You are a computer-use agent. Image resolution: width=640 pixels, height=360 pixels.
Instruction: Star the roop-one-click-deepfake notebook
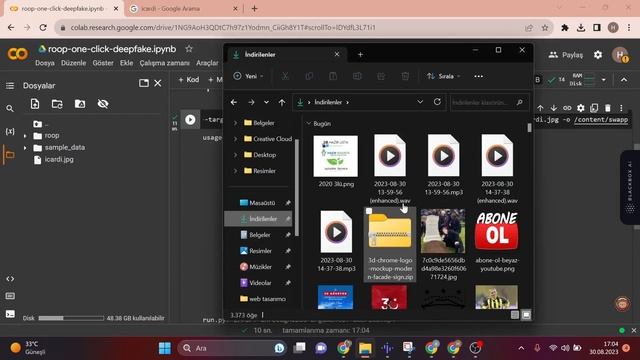(x=189, y=49)
